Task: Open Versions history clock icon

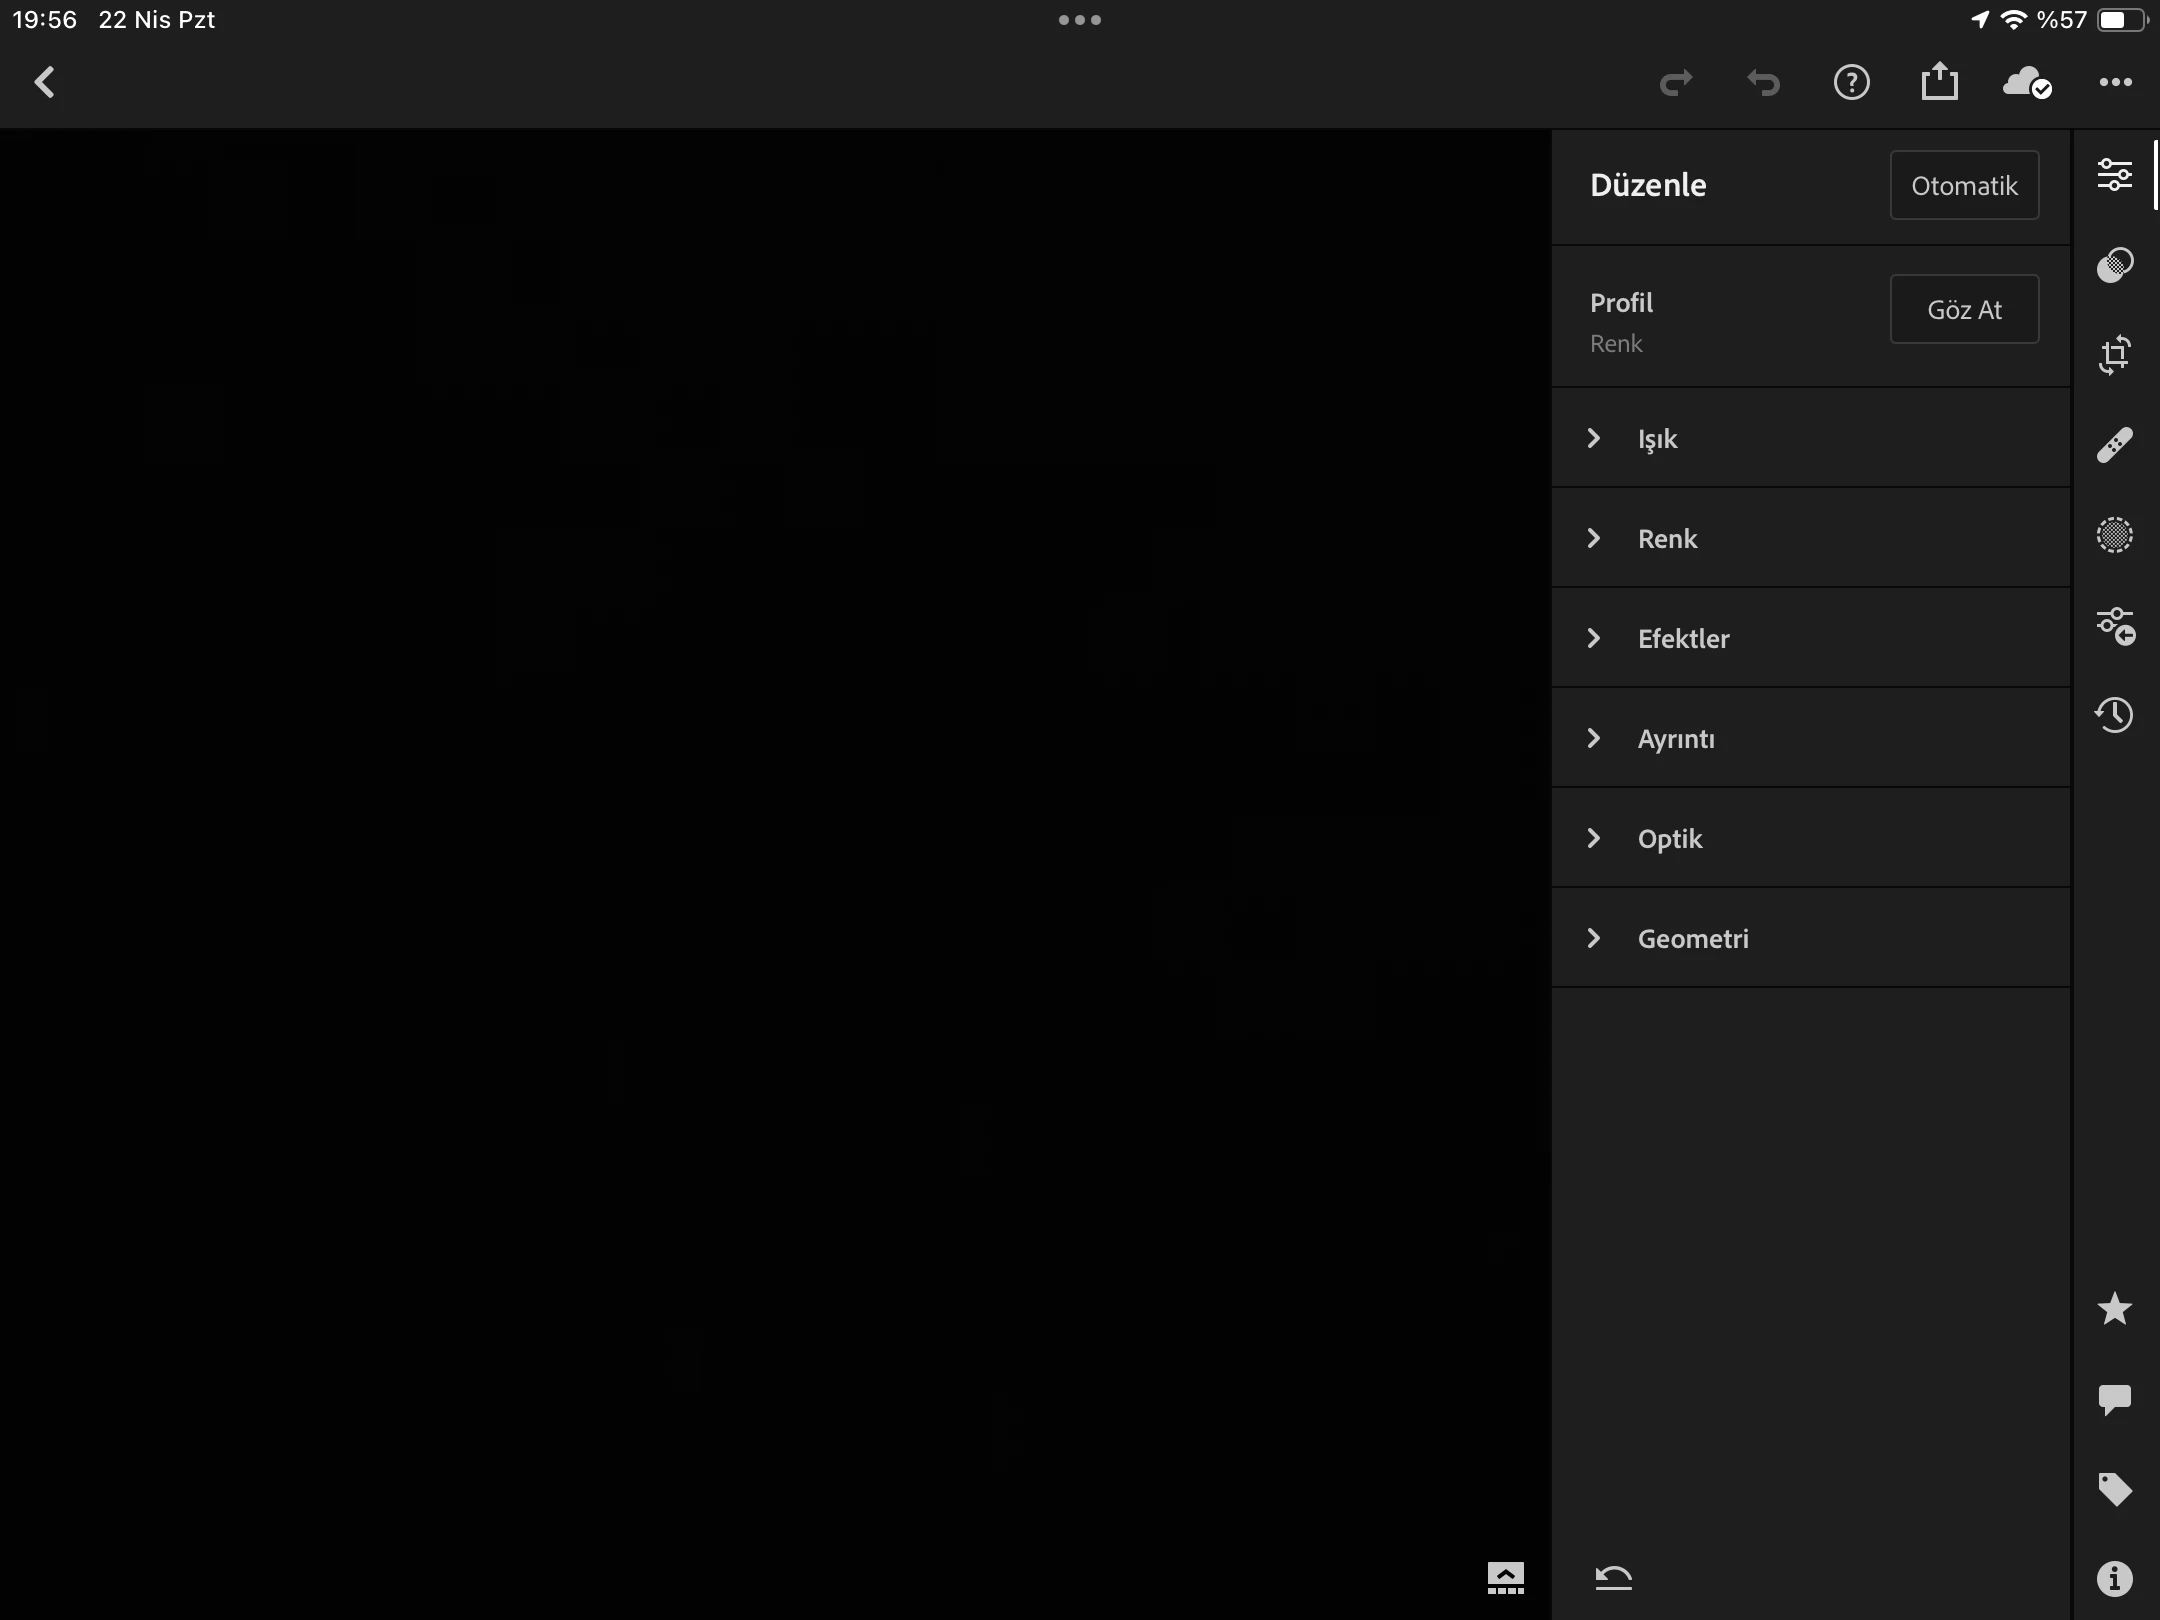Action: (2114, 715)
